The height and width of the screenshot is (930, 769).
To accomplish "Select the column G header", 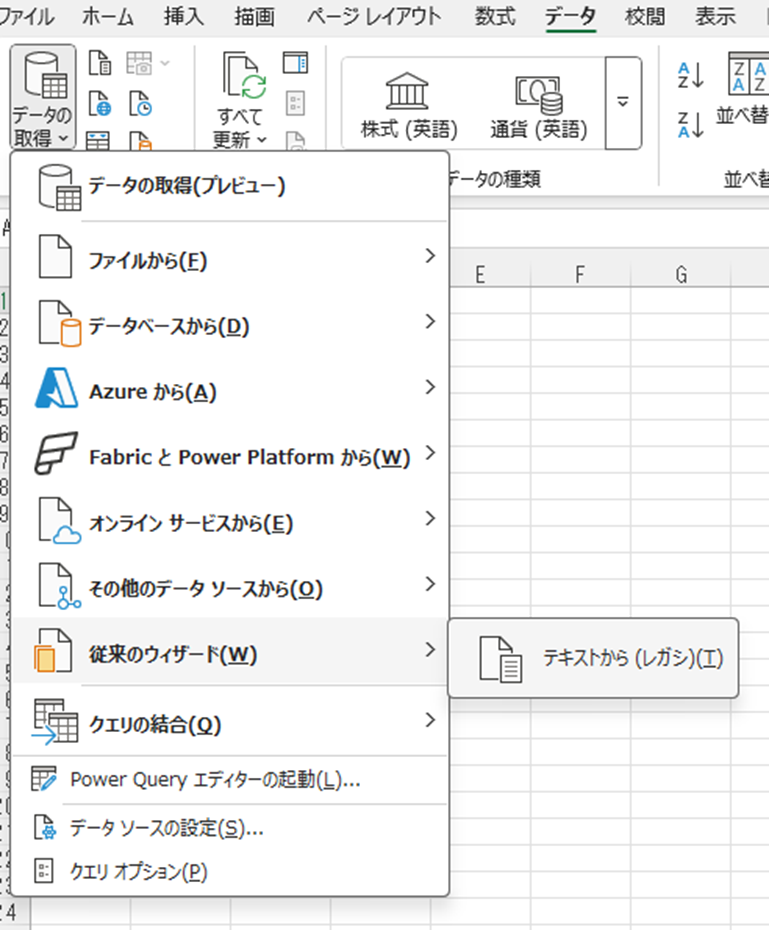I will [x=680, y=275].
